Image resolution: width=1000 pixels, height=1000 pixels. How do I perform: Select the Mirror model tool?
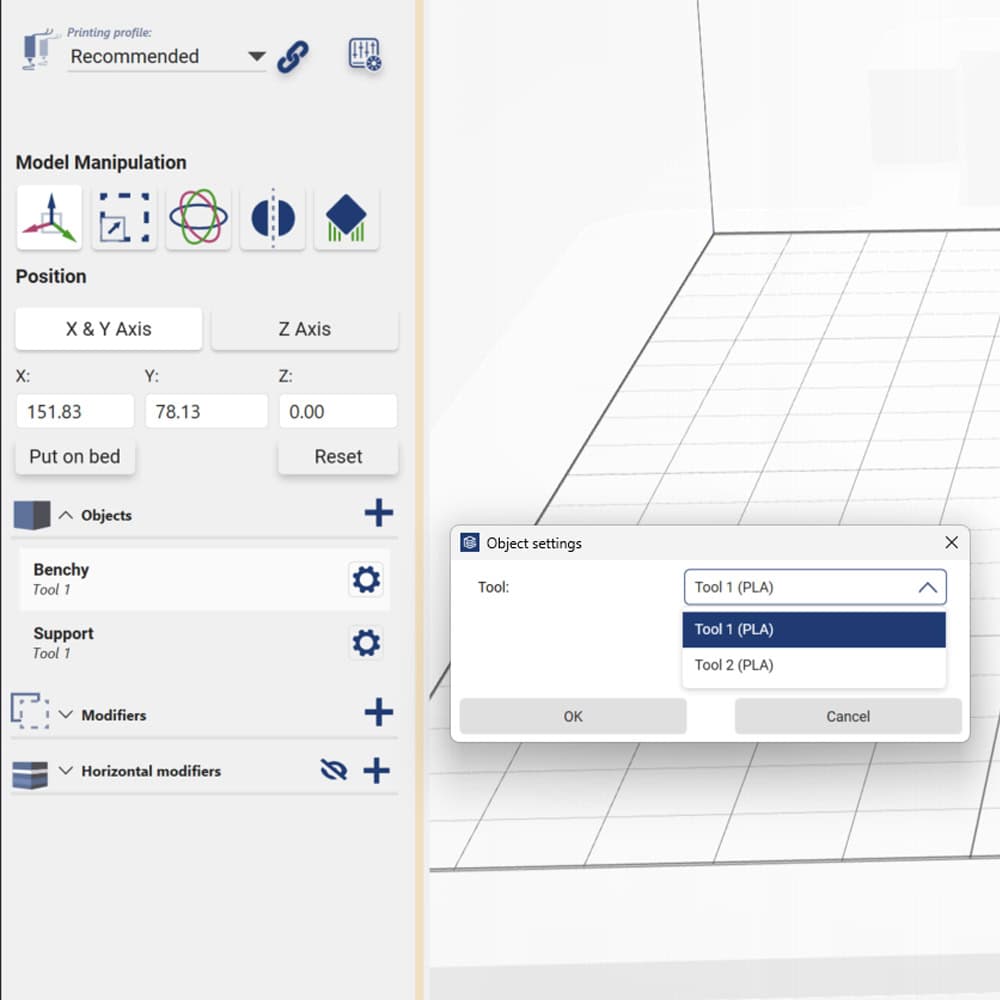[272, 217]
